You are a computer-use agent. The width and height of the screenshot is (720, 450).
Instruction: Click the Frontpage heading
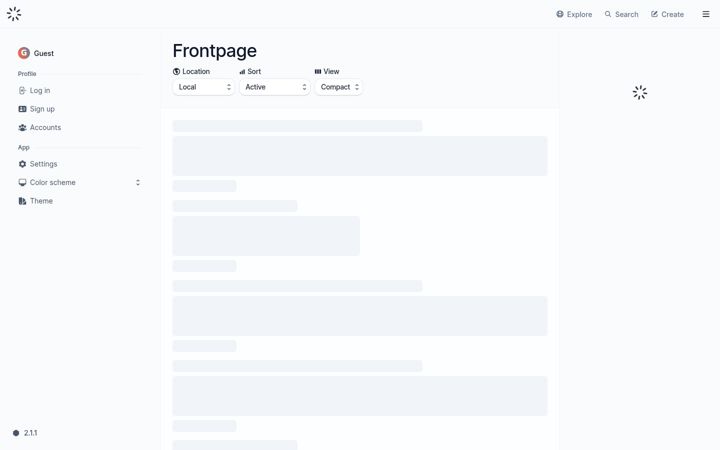point(214,51)
